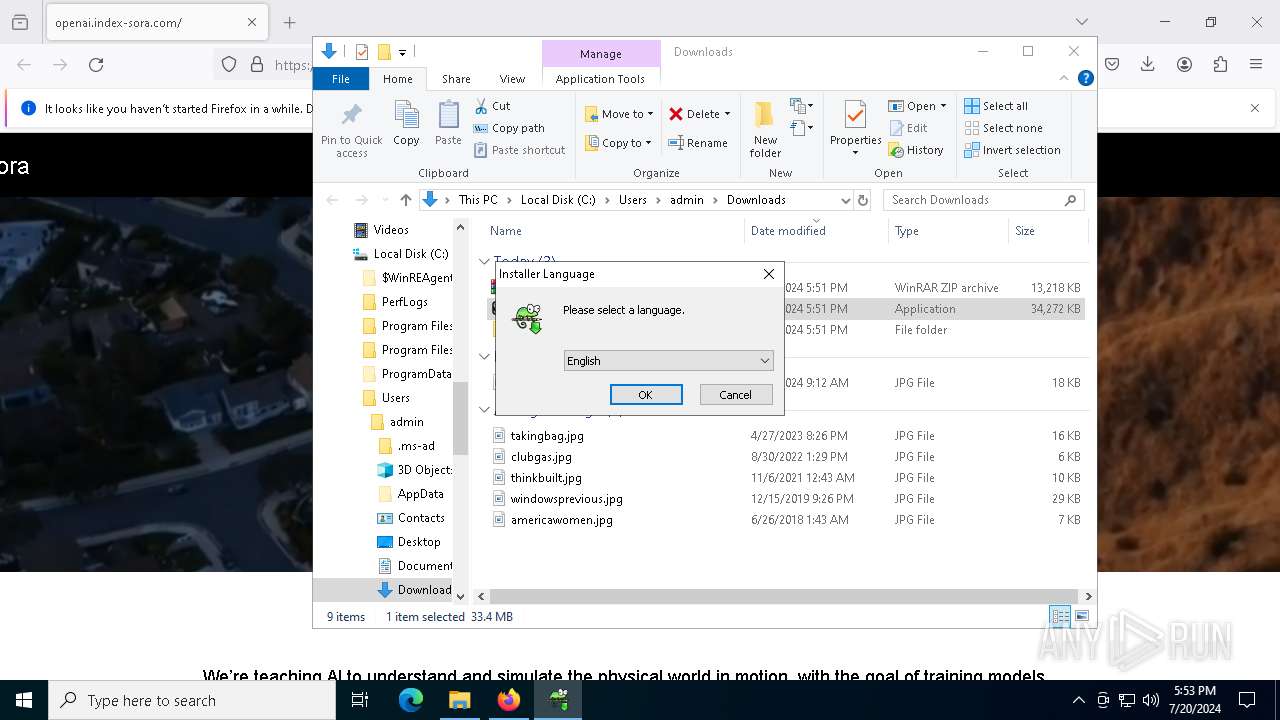
Task: Select americawomen.jpg file
Action: coord(561,520)
